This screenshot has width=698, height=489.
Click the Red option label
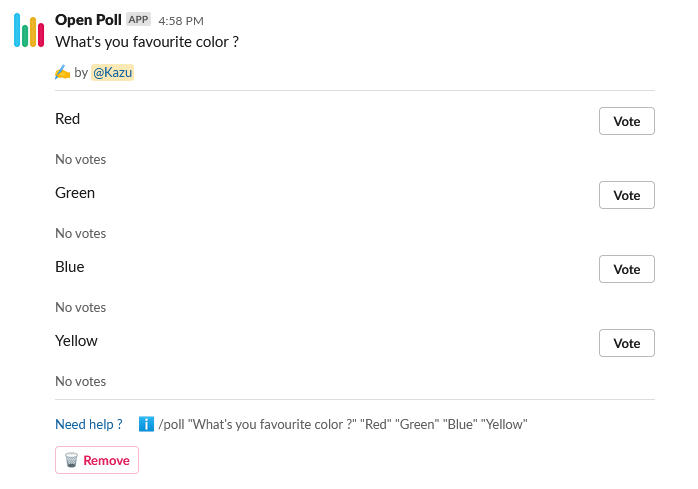(68, 119)
